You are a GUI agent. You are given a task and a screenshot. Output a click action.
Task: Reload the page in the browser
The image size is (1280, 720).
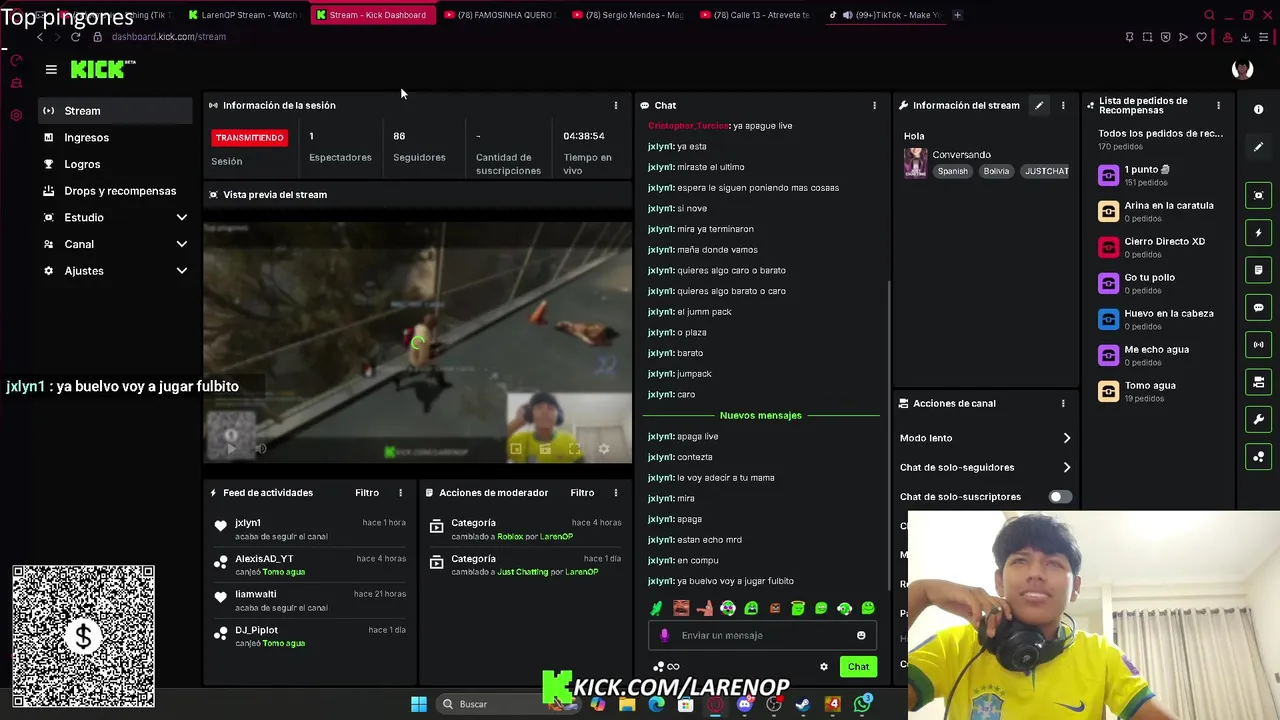tap(75, 37)
